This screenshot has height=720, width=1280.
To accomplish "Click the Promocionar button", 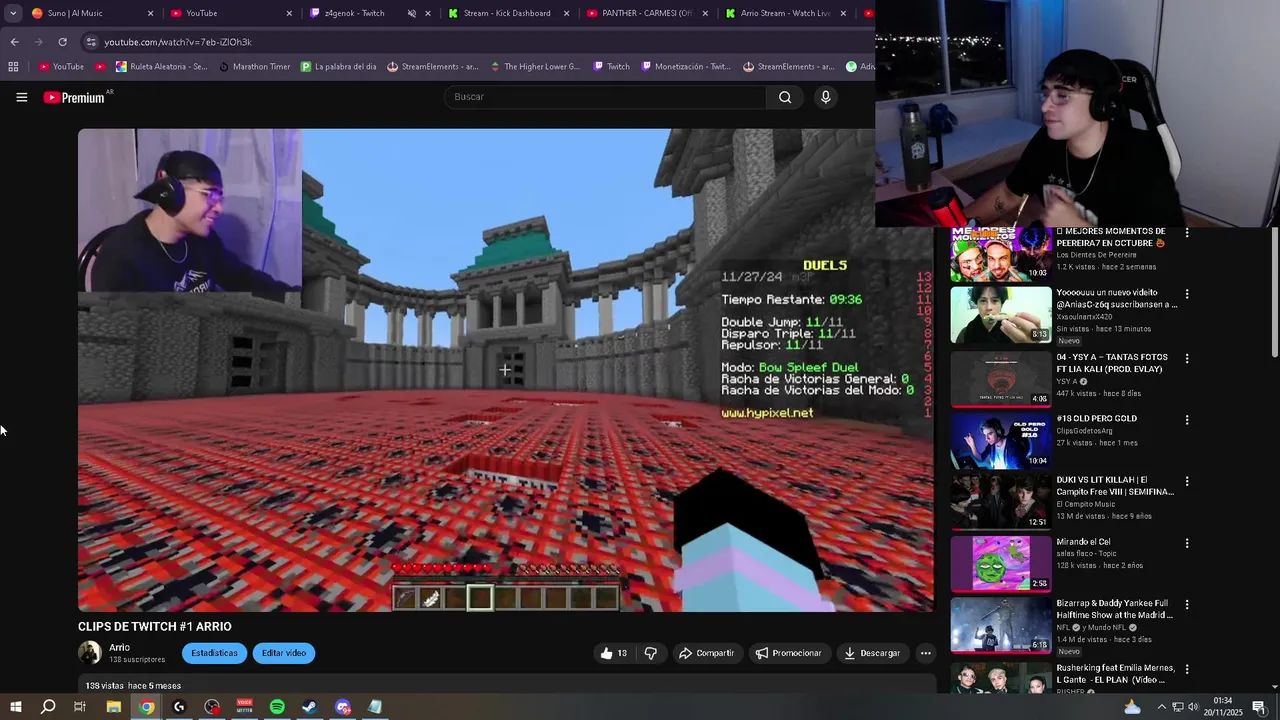I will click(788, 653).
